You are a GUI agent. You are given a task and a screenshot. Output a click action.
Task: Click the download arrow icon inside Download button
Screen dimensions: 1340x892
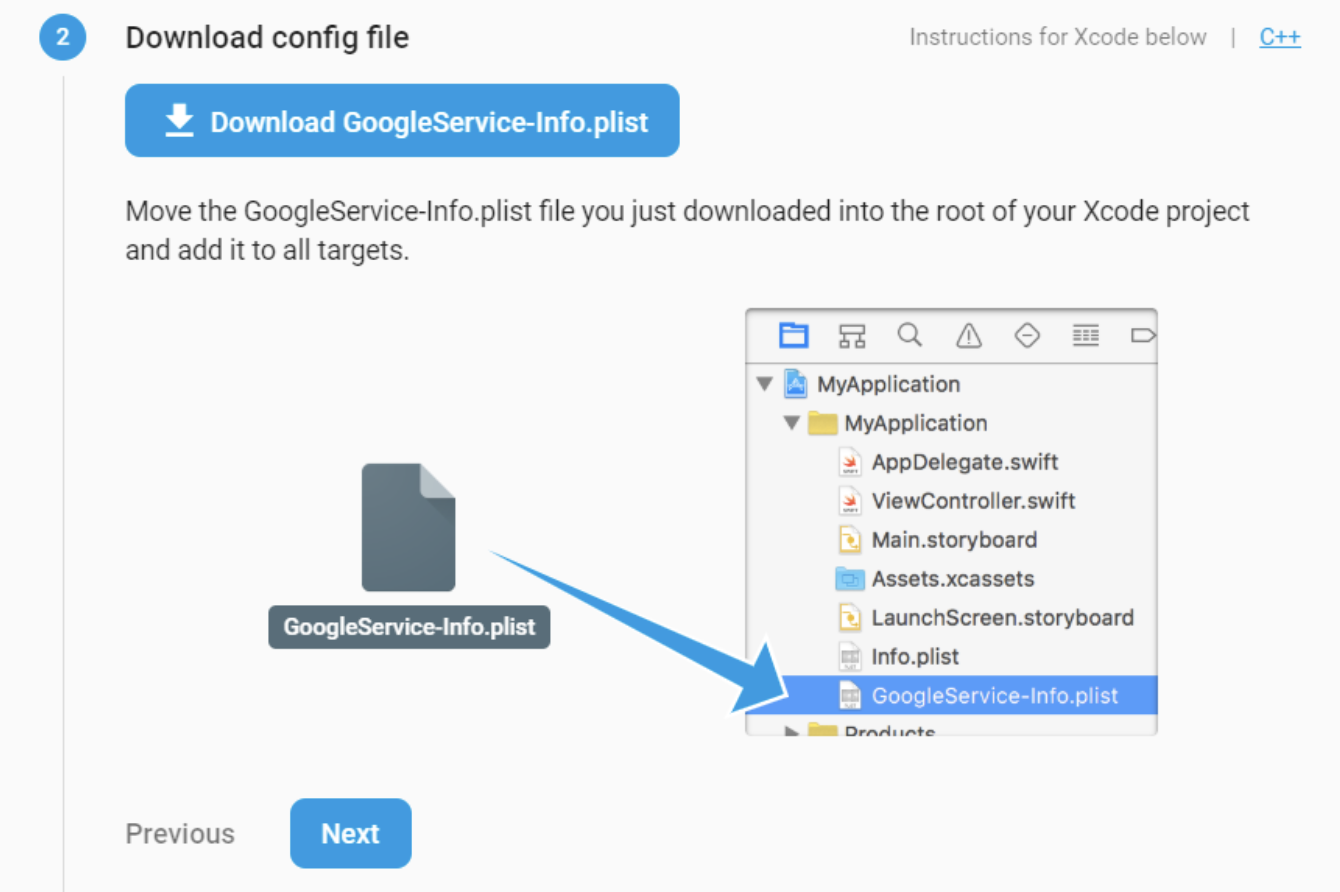click(179, 121)
